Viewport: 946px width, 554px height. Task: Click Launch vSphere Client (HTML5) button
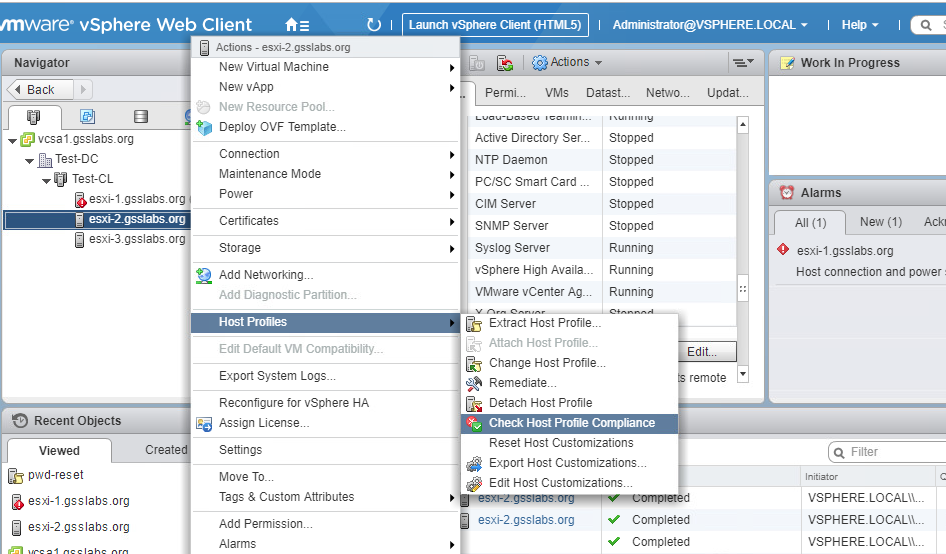pyautogui.click(x=495, y=25)
